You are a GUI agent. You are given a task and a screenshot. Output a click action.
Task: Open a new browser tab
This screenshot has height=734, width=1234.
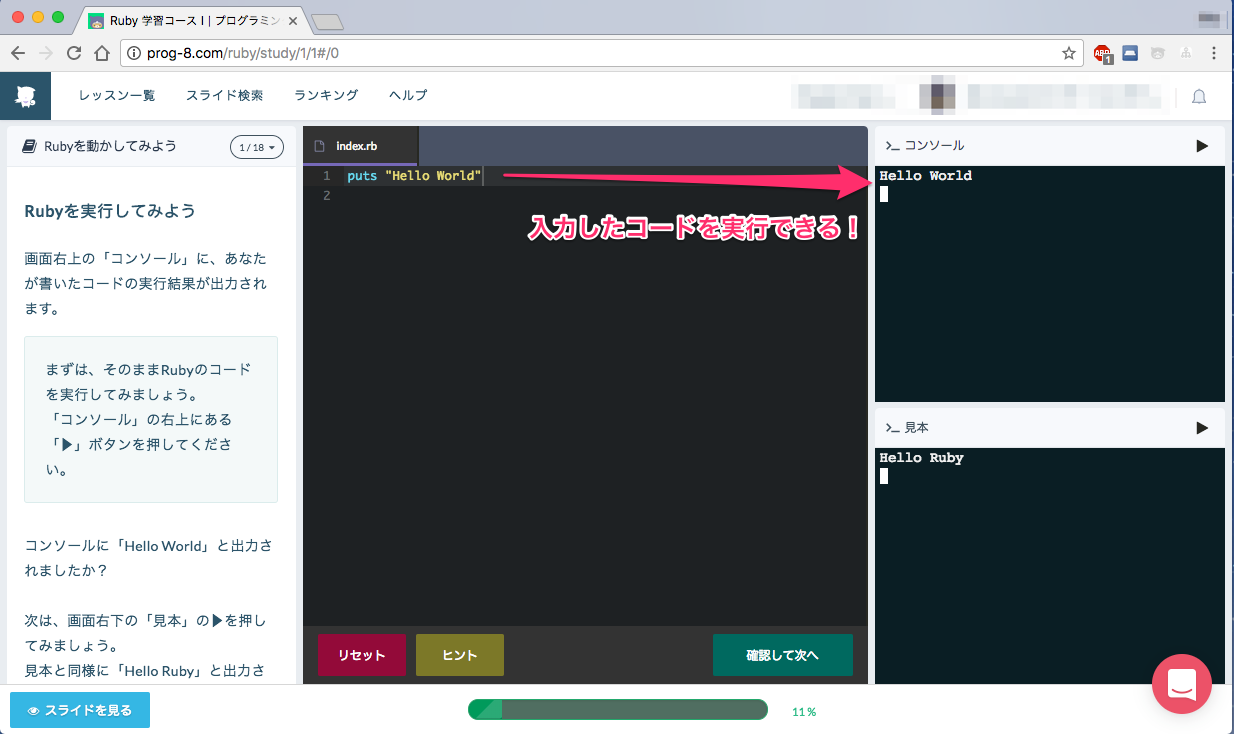(x=327, y=21)
